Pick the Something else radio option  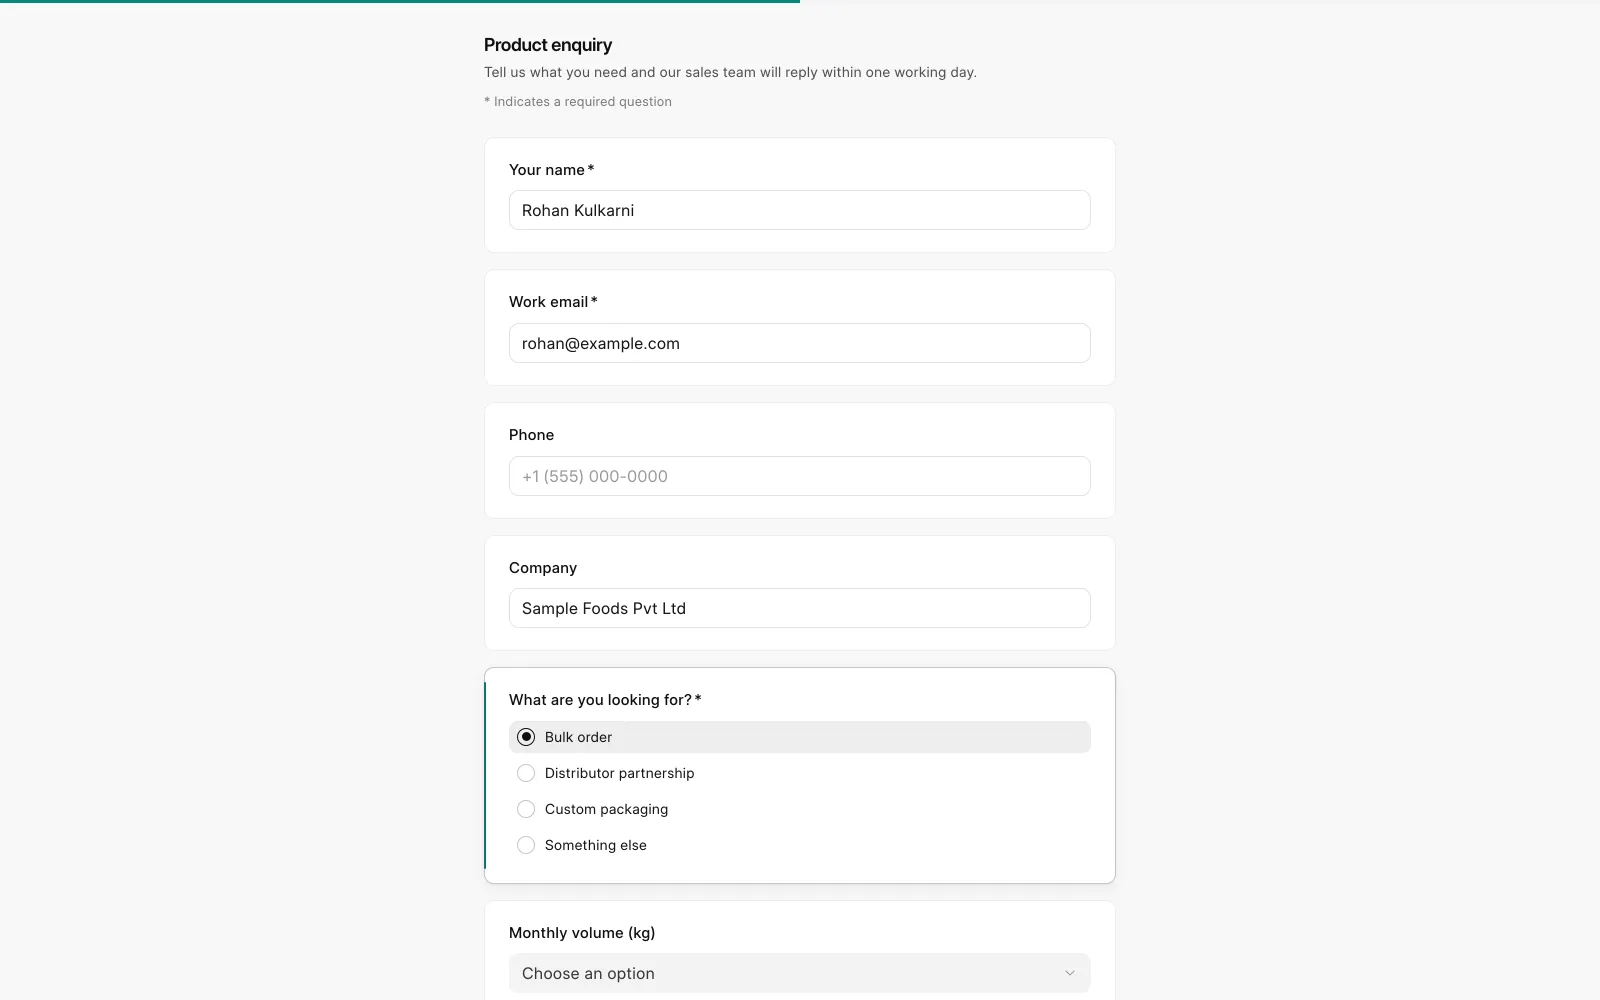pyautogui.click(x=799, y=845)
